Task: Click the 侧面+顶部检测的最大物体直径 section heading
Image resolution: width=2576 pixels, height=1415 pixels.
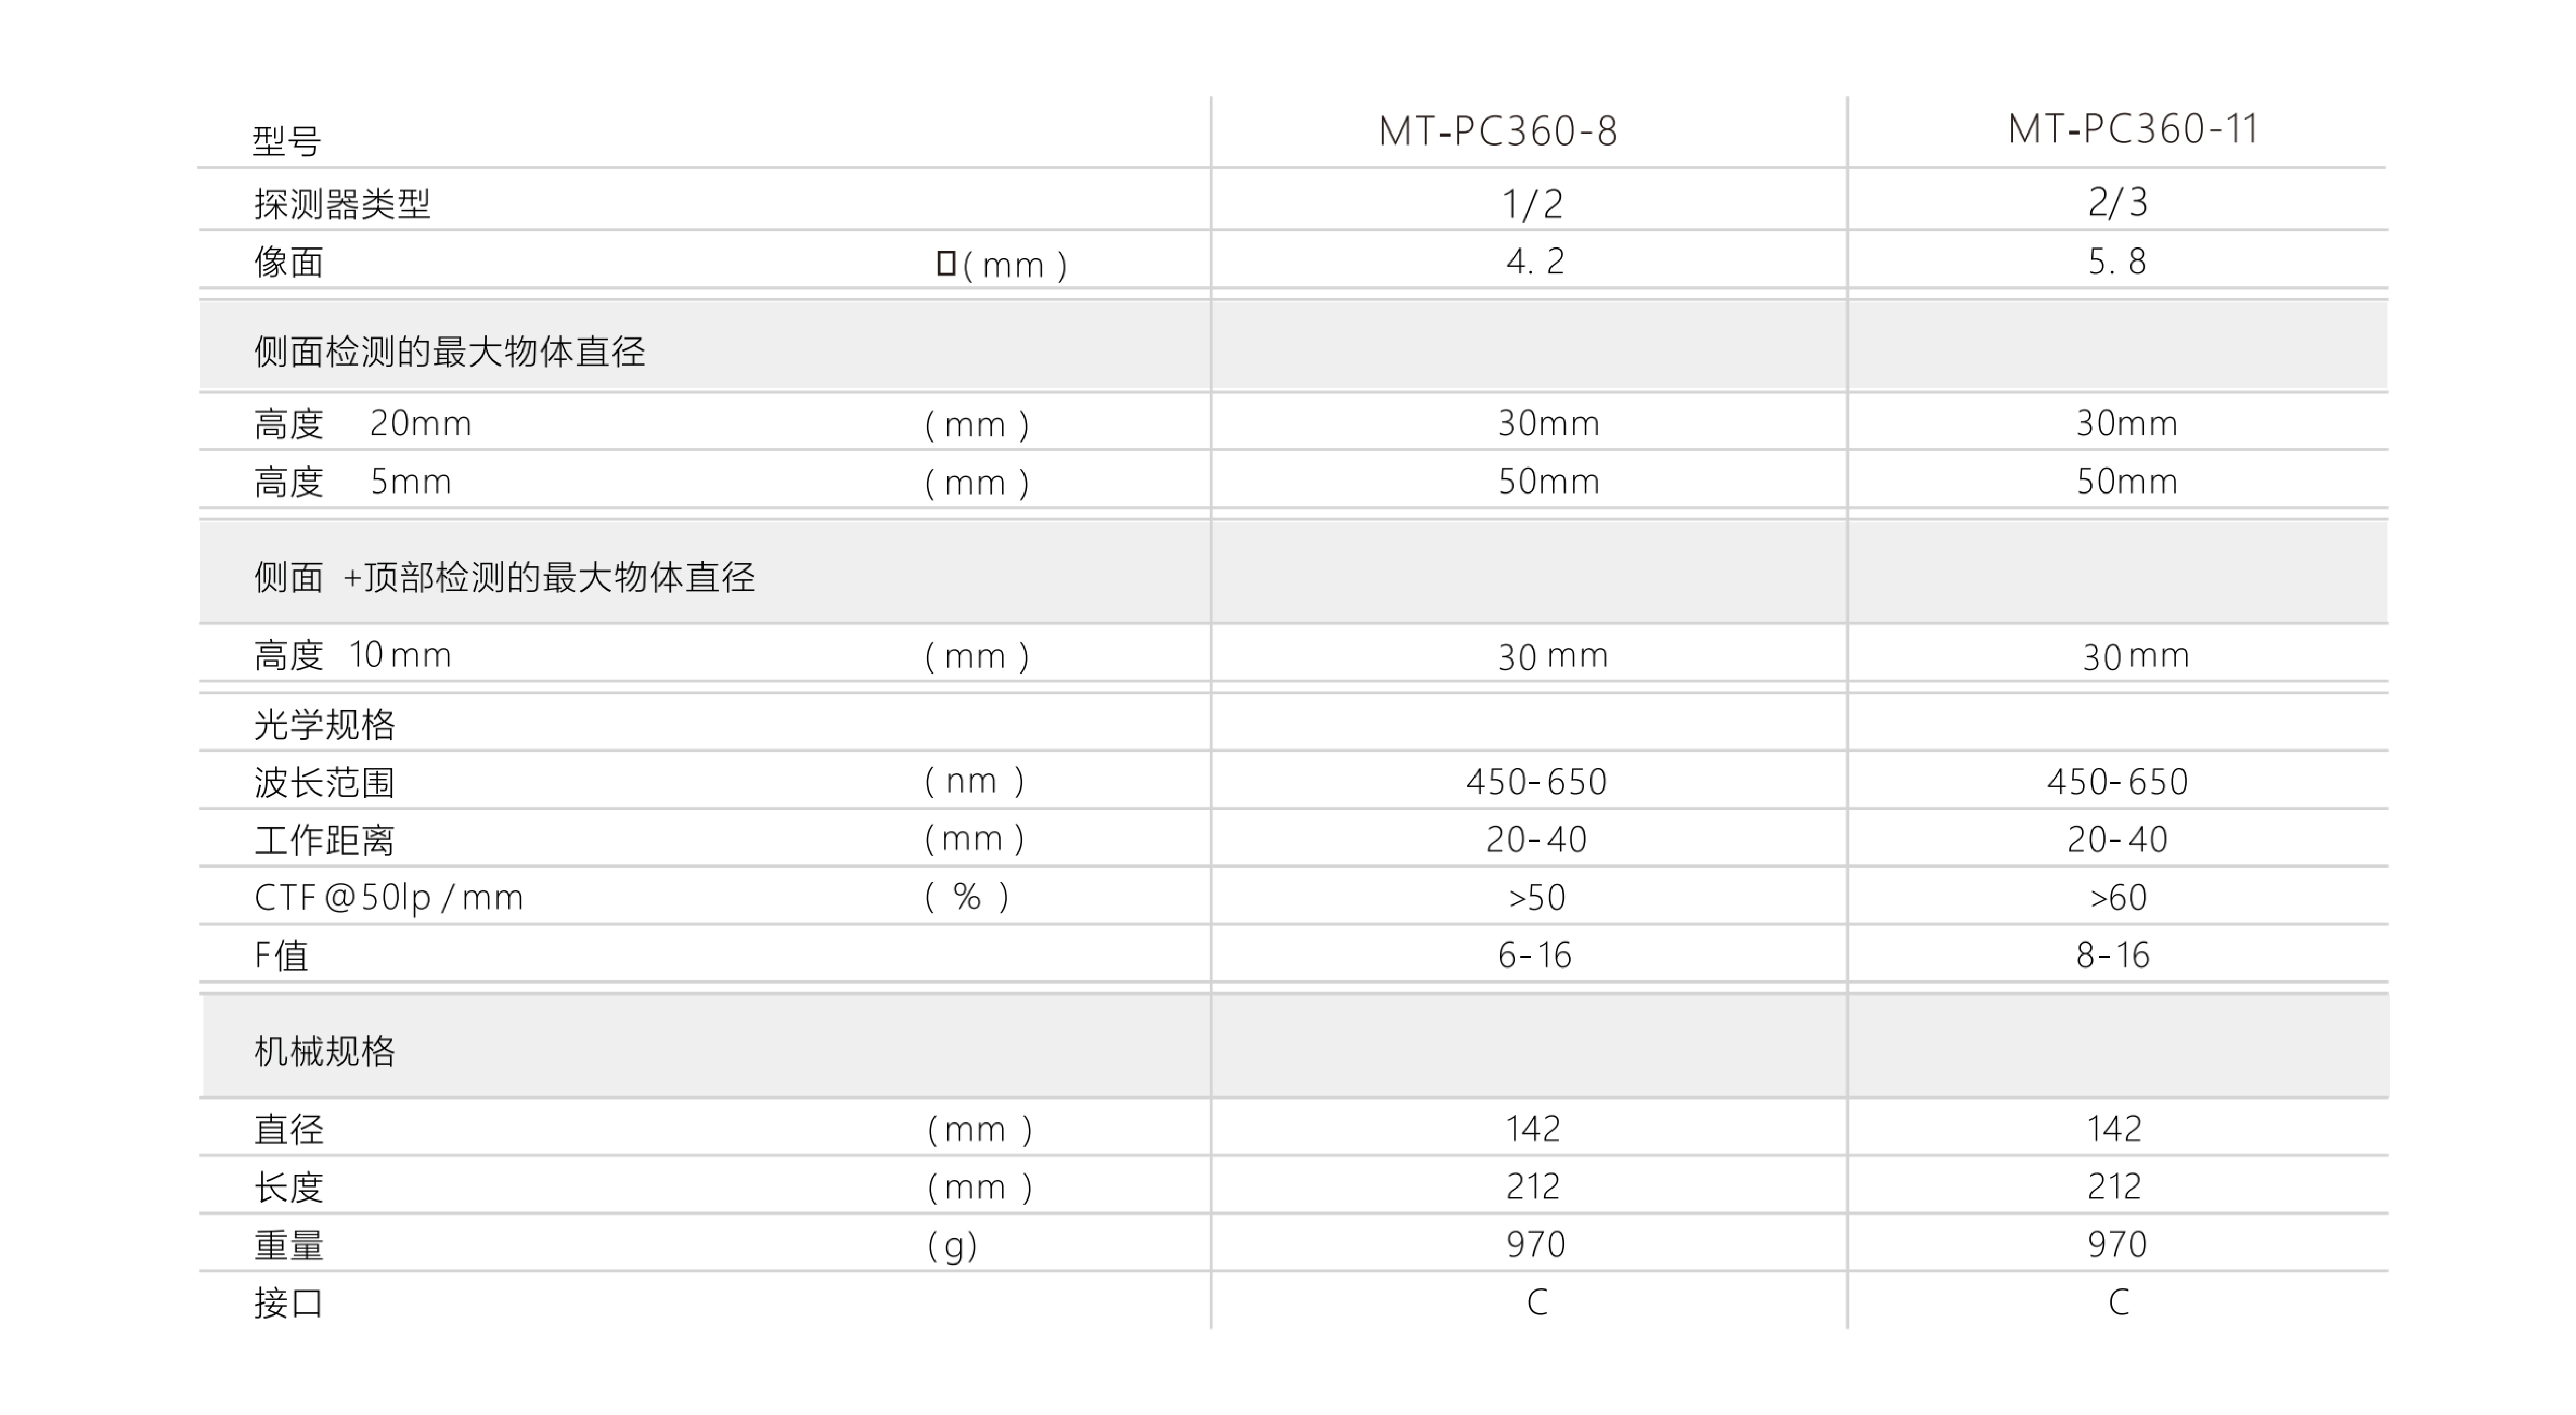Action: point(504,577)
